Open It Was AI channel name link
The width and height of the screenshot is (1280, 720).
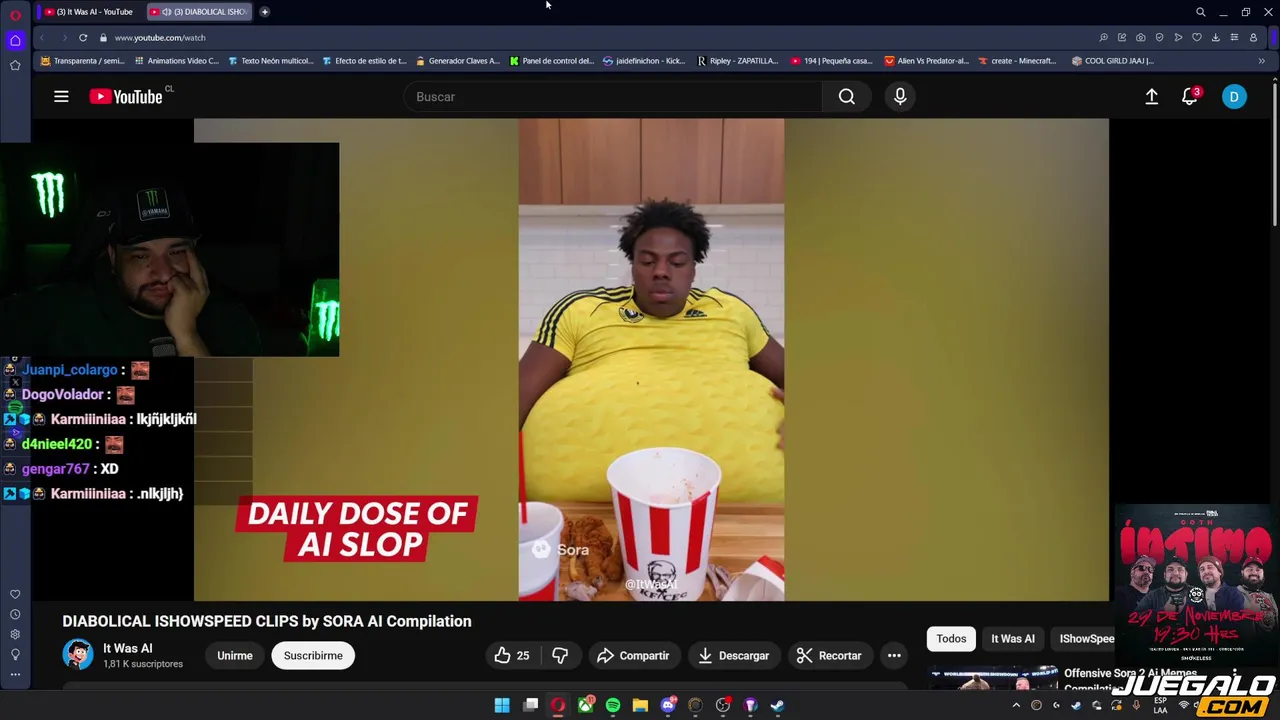tap(128, 648)
